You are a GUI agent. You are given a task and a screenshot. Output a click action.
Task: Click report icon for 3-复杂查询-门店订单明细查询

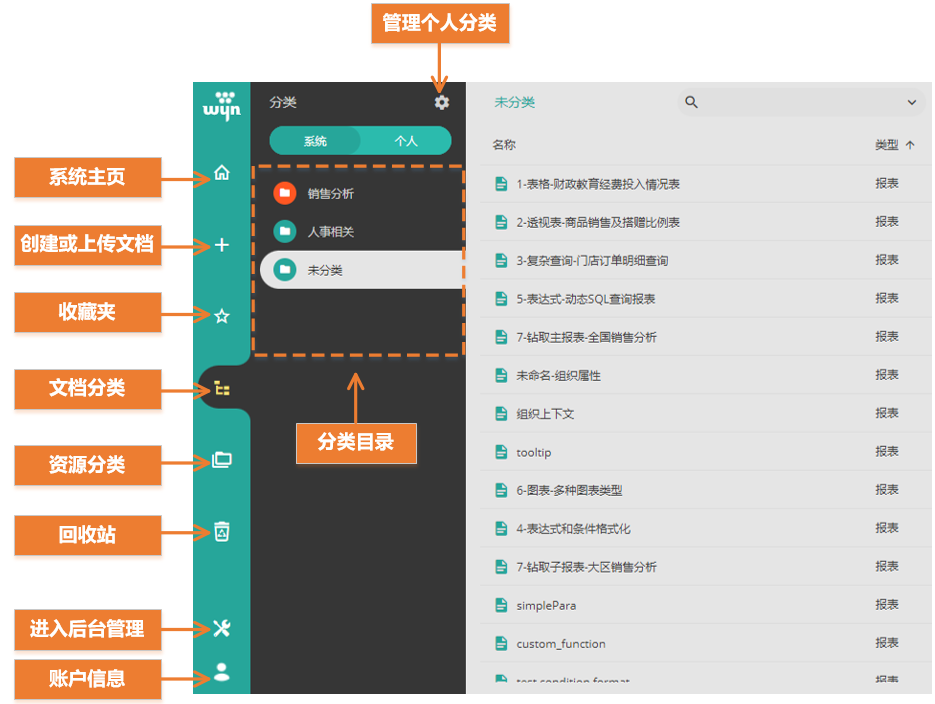[501, 260]
